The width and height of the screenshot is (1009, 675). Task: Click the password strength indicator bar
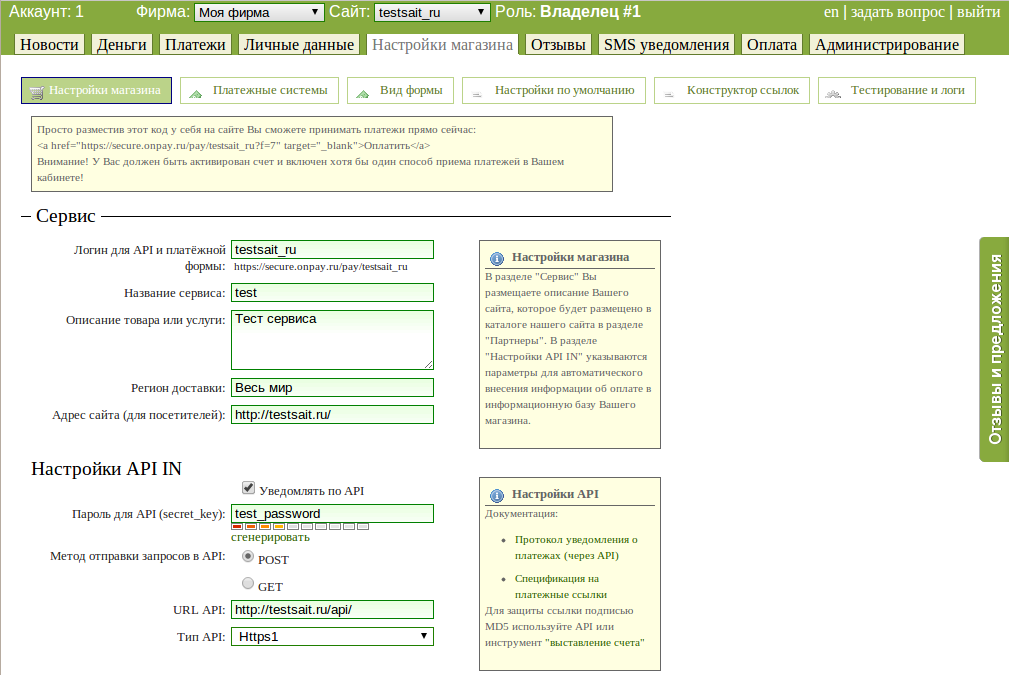[300, 526]
